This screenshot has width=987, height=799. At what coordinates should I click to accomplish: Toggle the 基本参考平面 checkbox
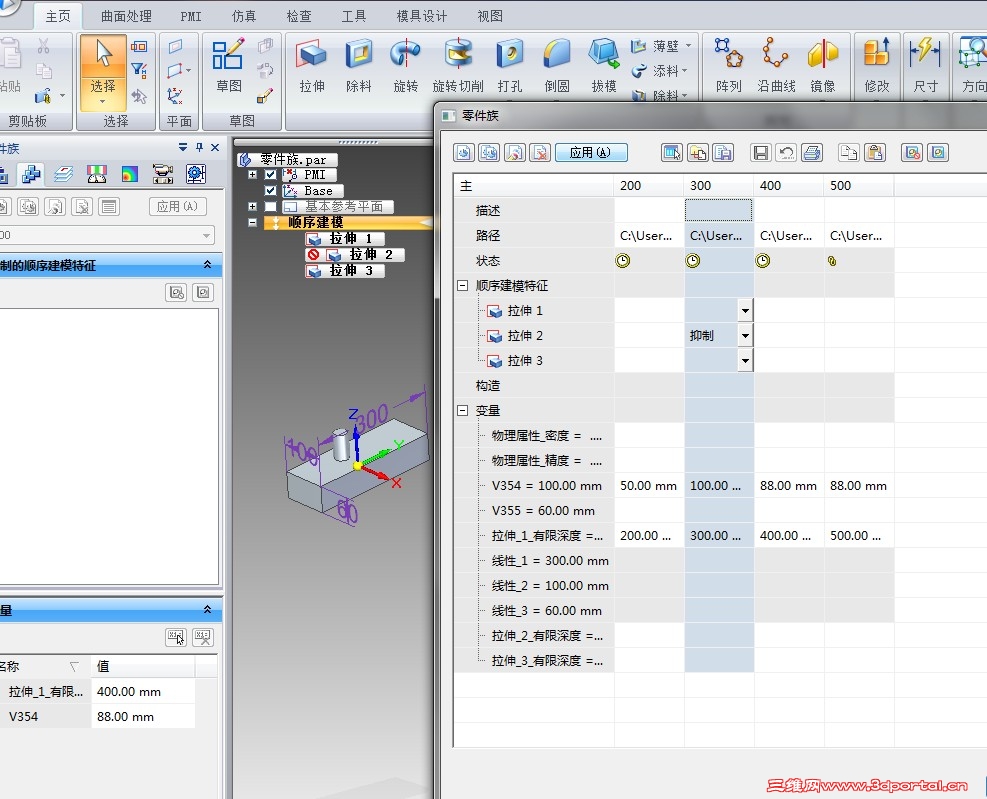(x=271, y=207)
